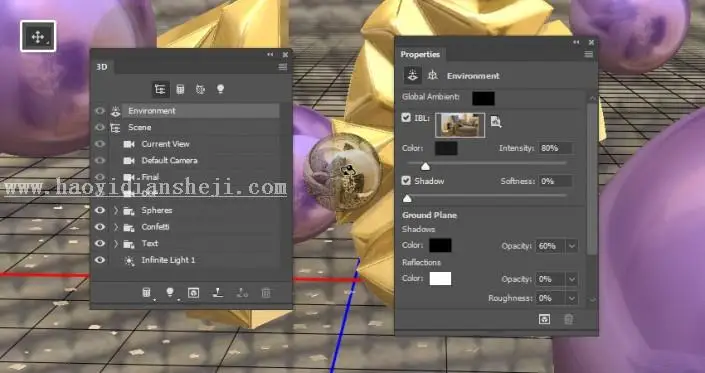
Task: Expand the Text group
Action: [116, 243]
